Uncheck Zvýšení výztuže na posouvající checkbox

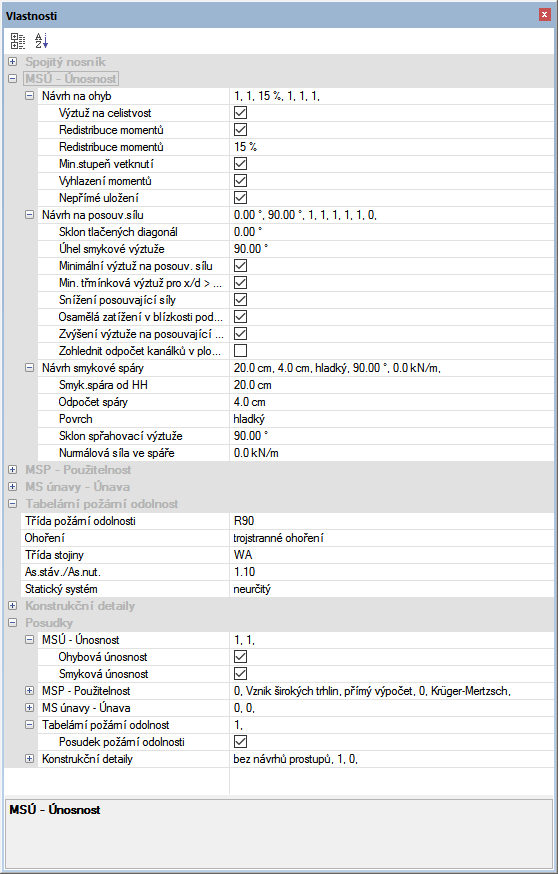240,334
